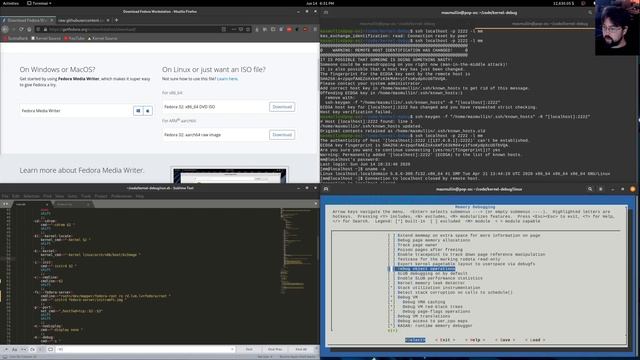
Task: Open clock and date in top bar
Action: click(x=320, y=3)
